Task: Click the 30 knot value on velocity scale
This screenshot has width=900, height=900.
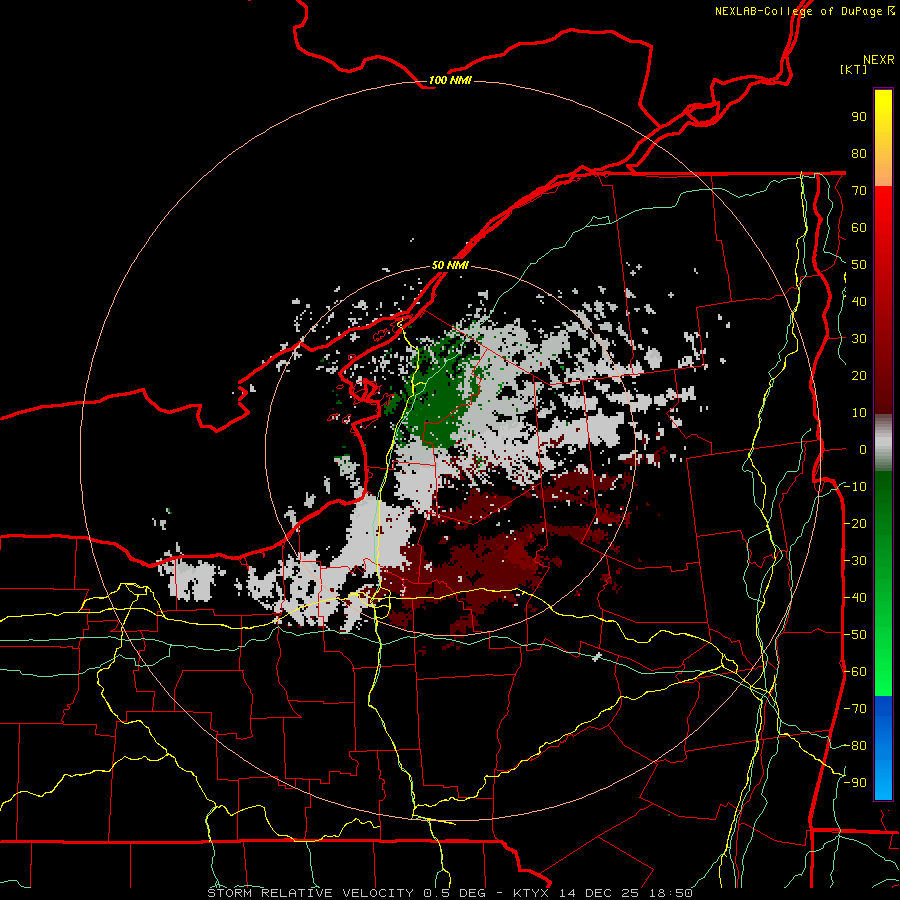Action: [859, 339]
